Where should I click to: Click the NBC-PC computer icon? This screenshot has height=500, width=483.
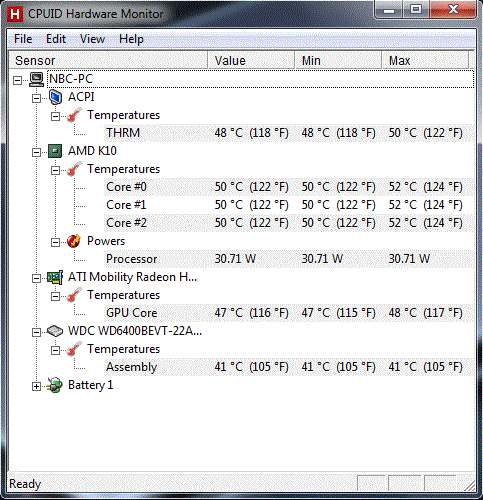click(36, 79)
